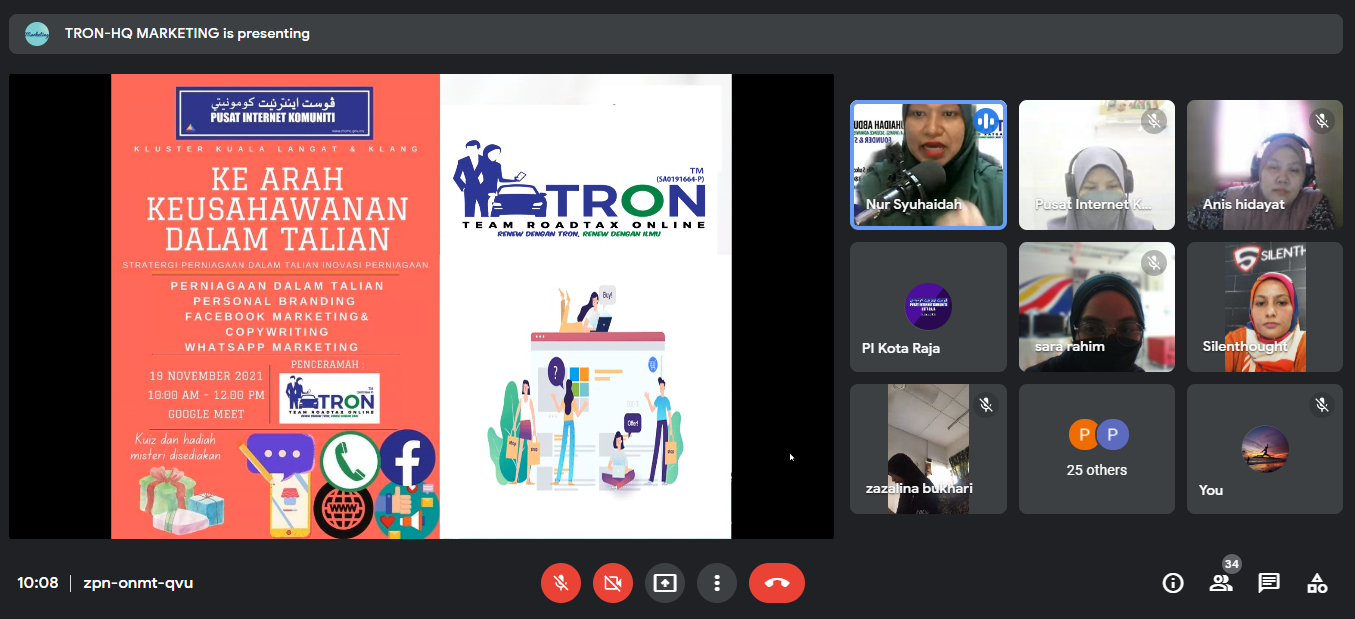This screenshot has width=1355, height=619.
Task: Turn on the camera button
Action: point(613,583)
